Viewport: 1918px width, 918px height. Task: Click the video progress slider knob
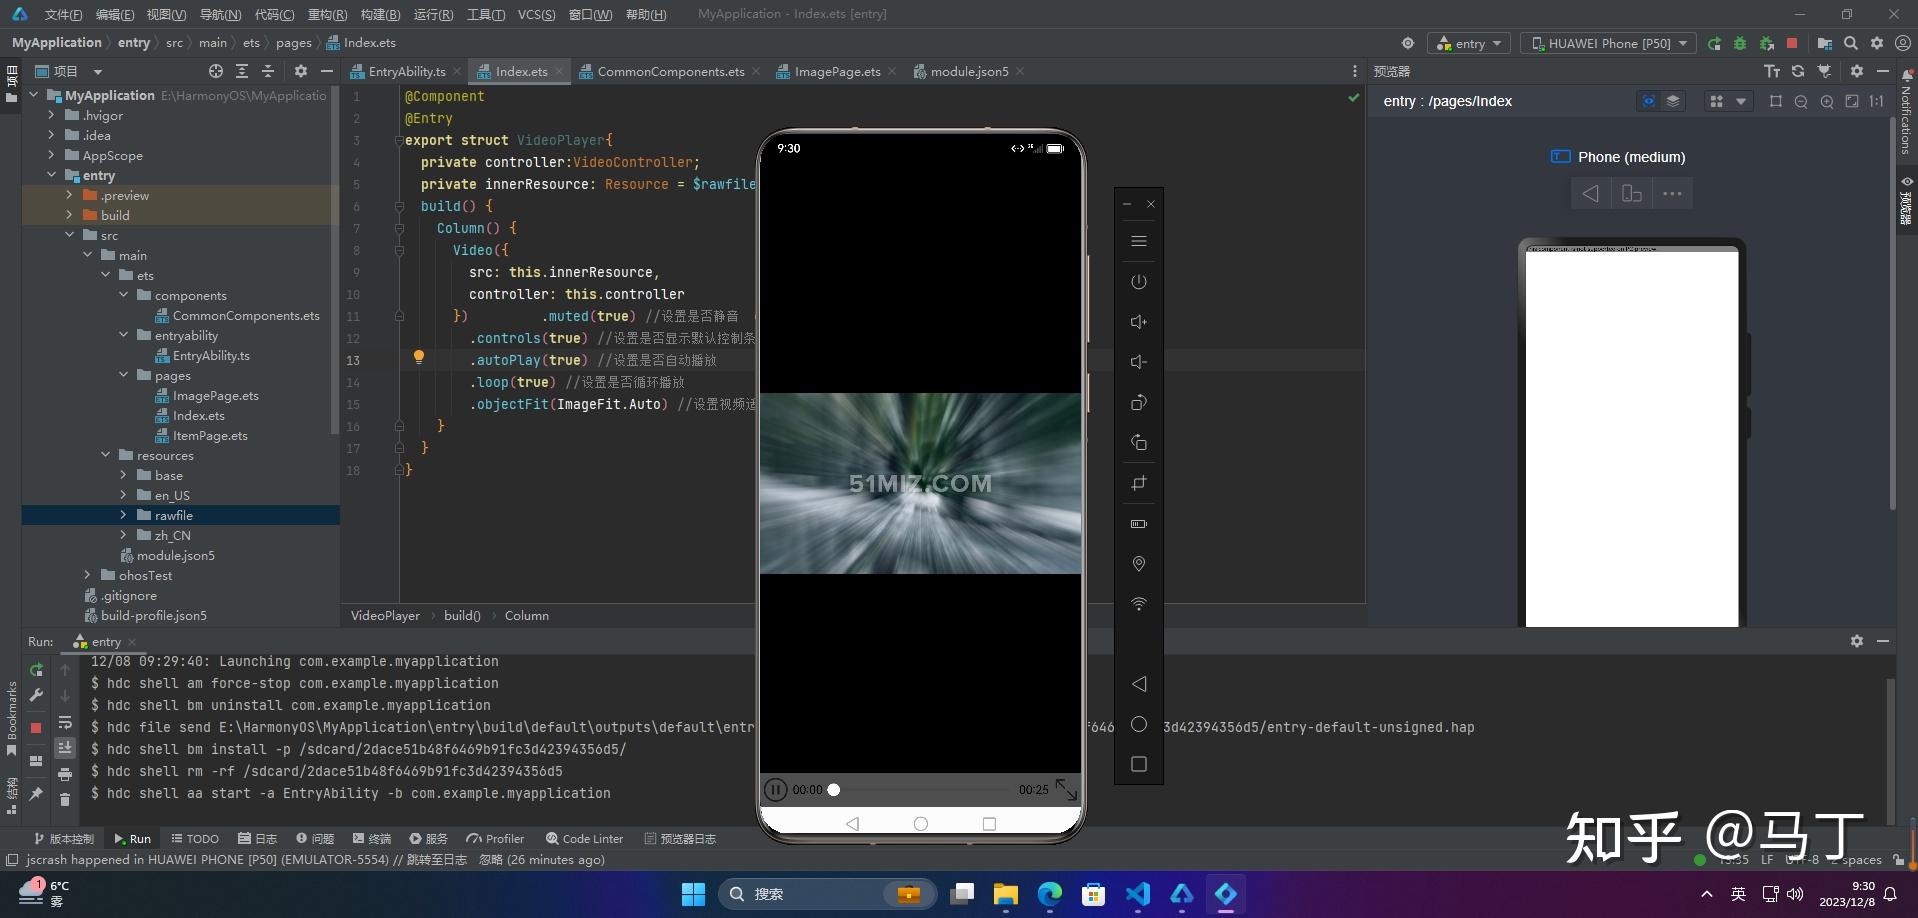834,790
